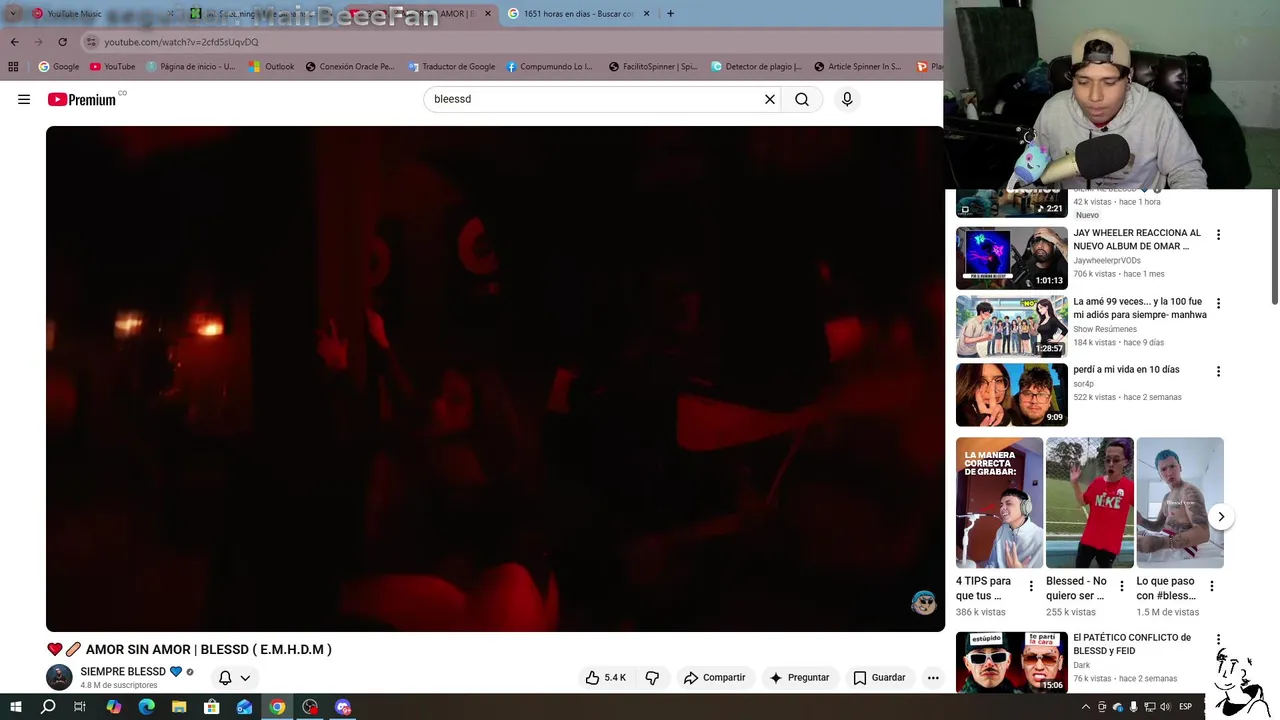1280x720 pixels.
Task: Click the youtube.com address bar
Action: tap(510, 42)
